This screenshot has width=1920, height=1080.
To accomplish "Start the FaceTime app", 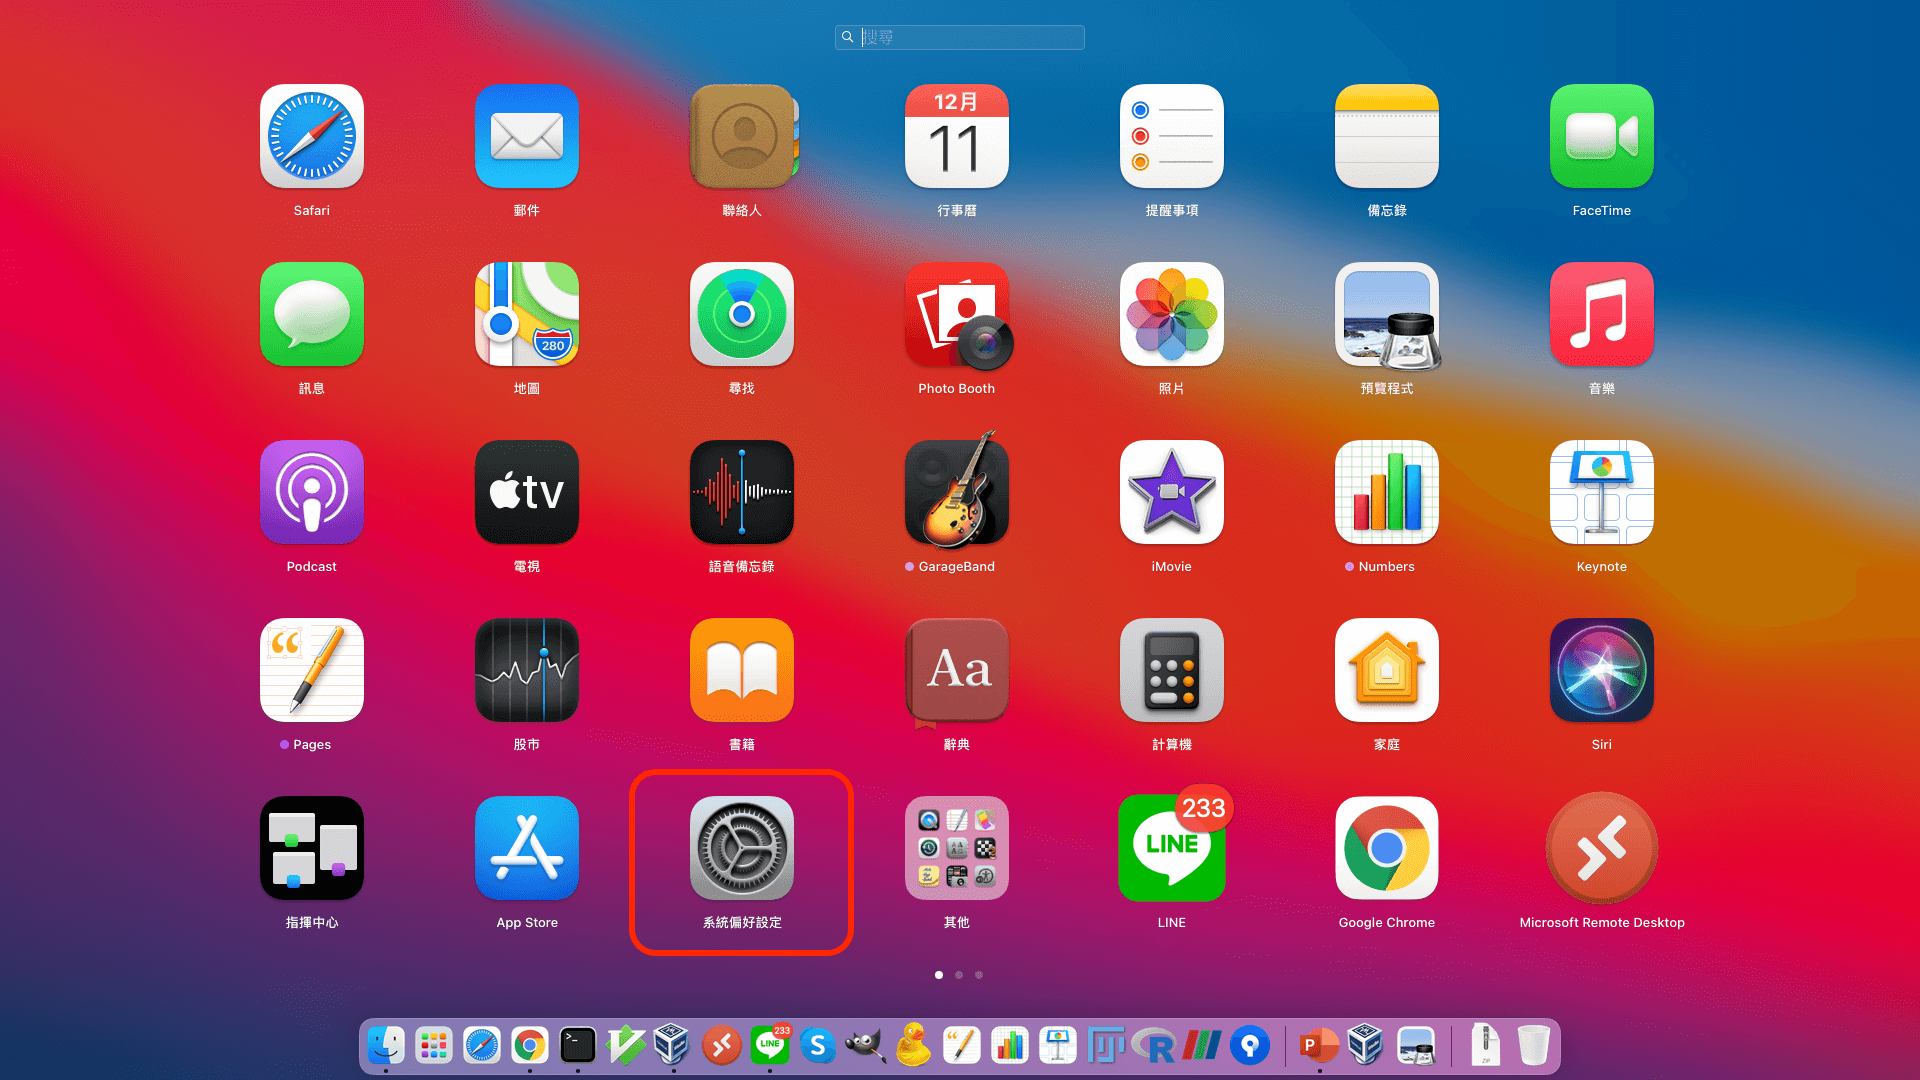I will pos(1602,136).
